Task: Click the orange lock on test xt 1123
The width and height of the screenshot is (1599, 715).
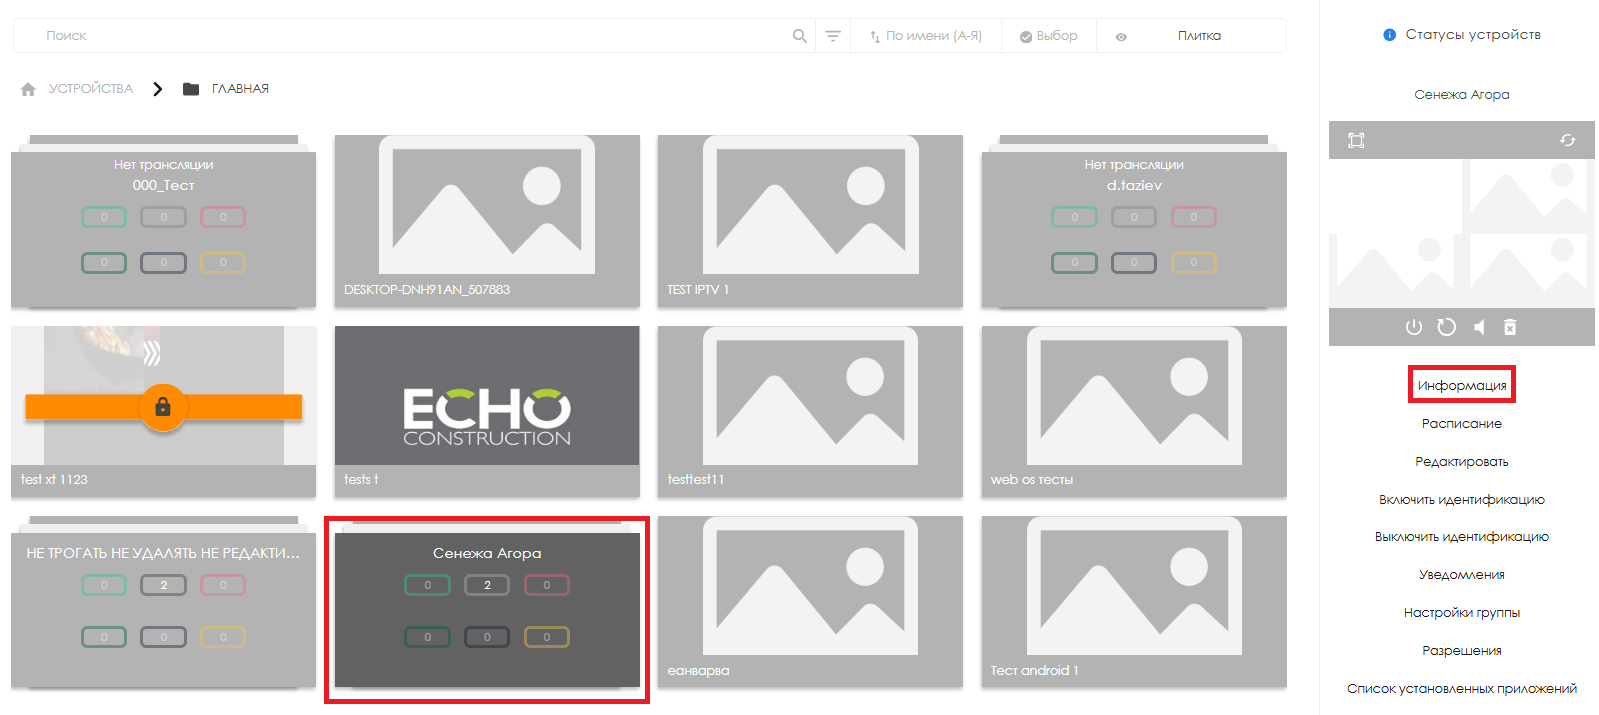Action: click(163, 407)
